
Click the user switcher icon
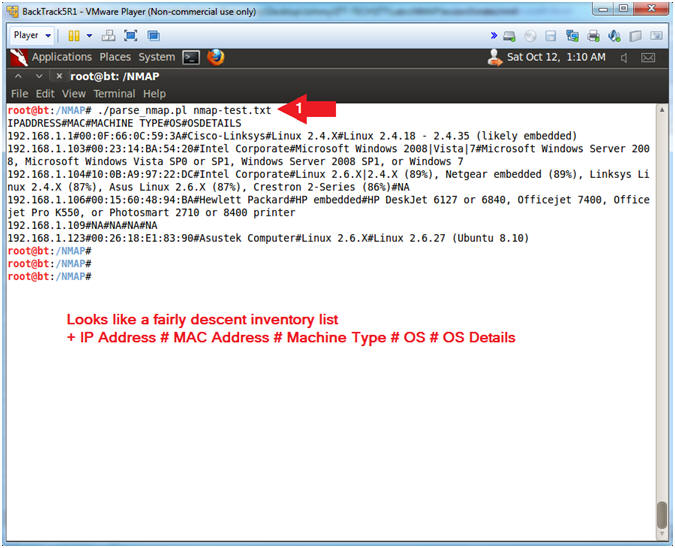pos(495,58)
